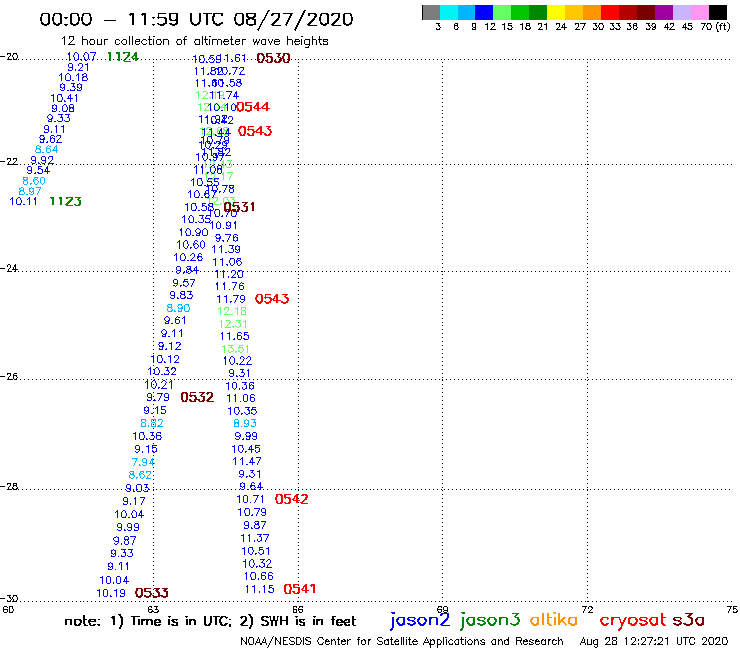
Task: Click the 8.97 wave height value
Action: pyautogui.click(x=30, y=191)
